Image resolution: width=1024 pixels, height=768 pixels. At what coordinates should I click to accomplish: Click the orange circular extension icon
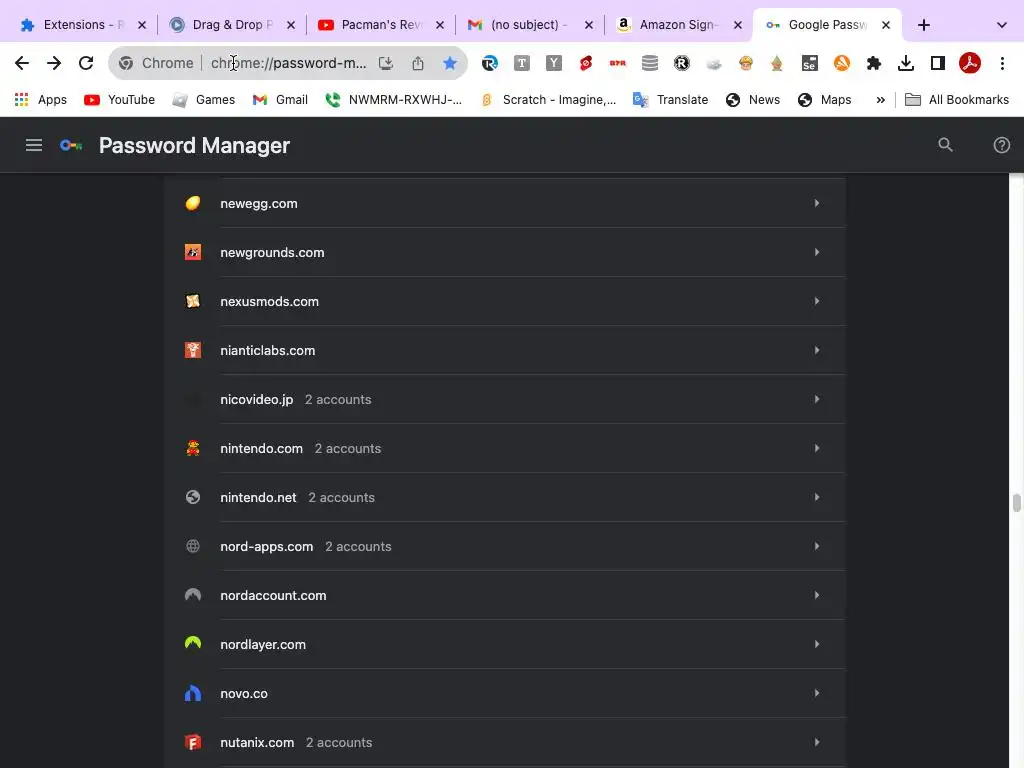pyautogui.click(x=841, y=63)
